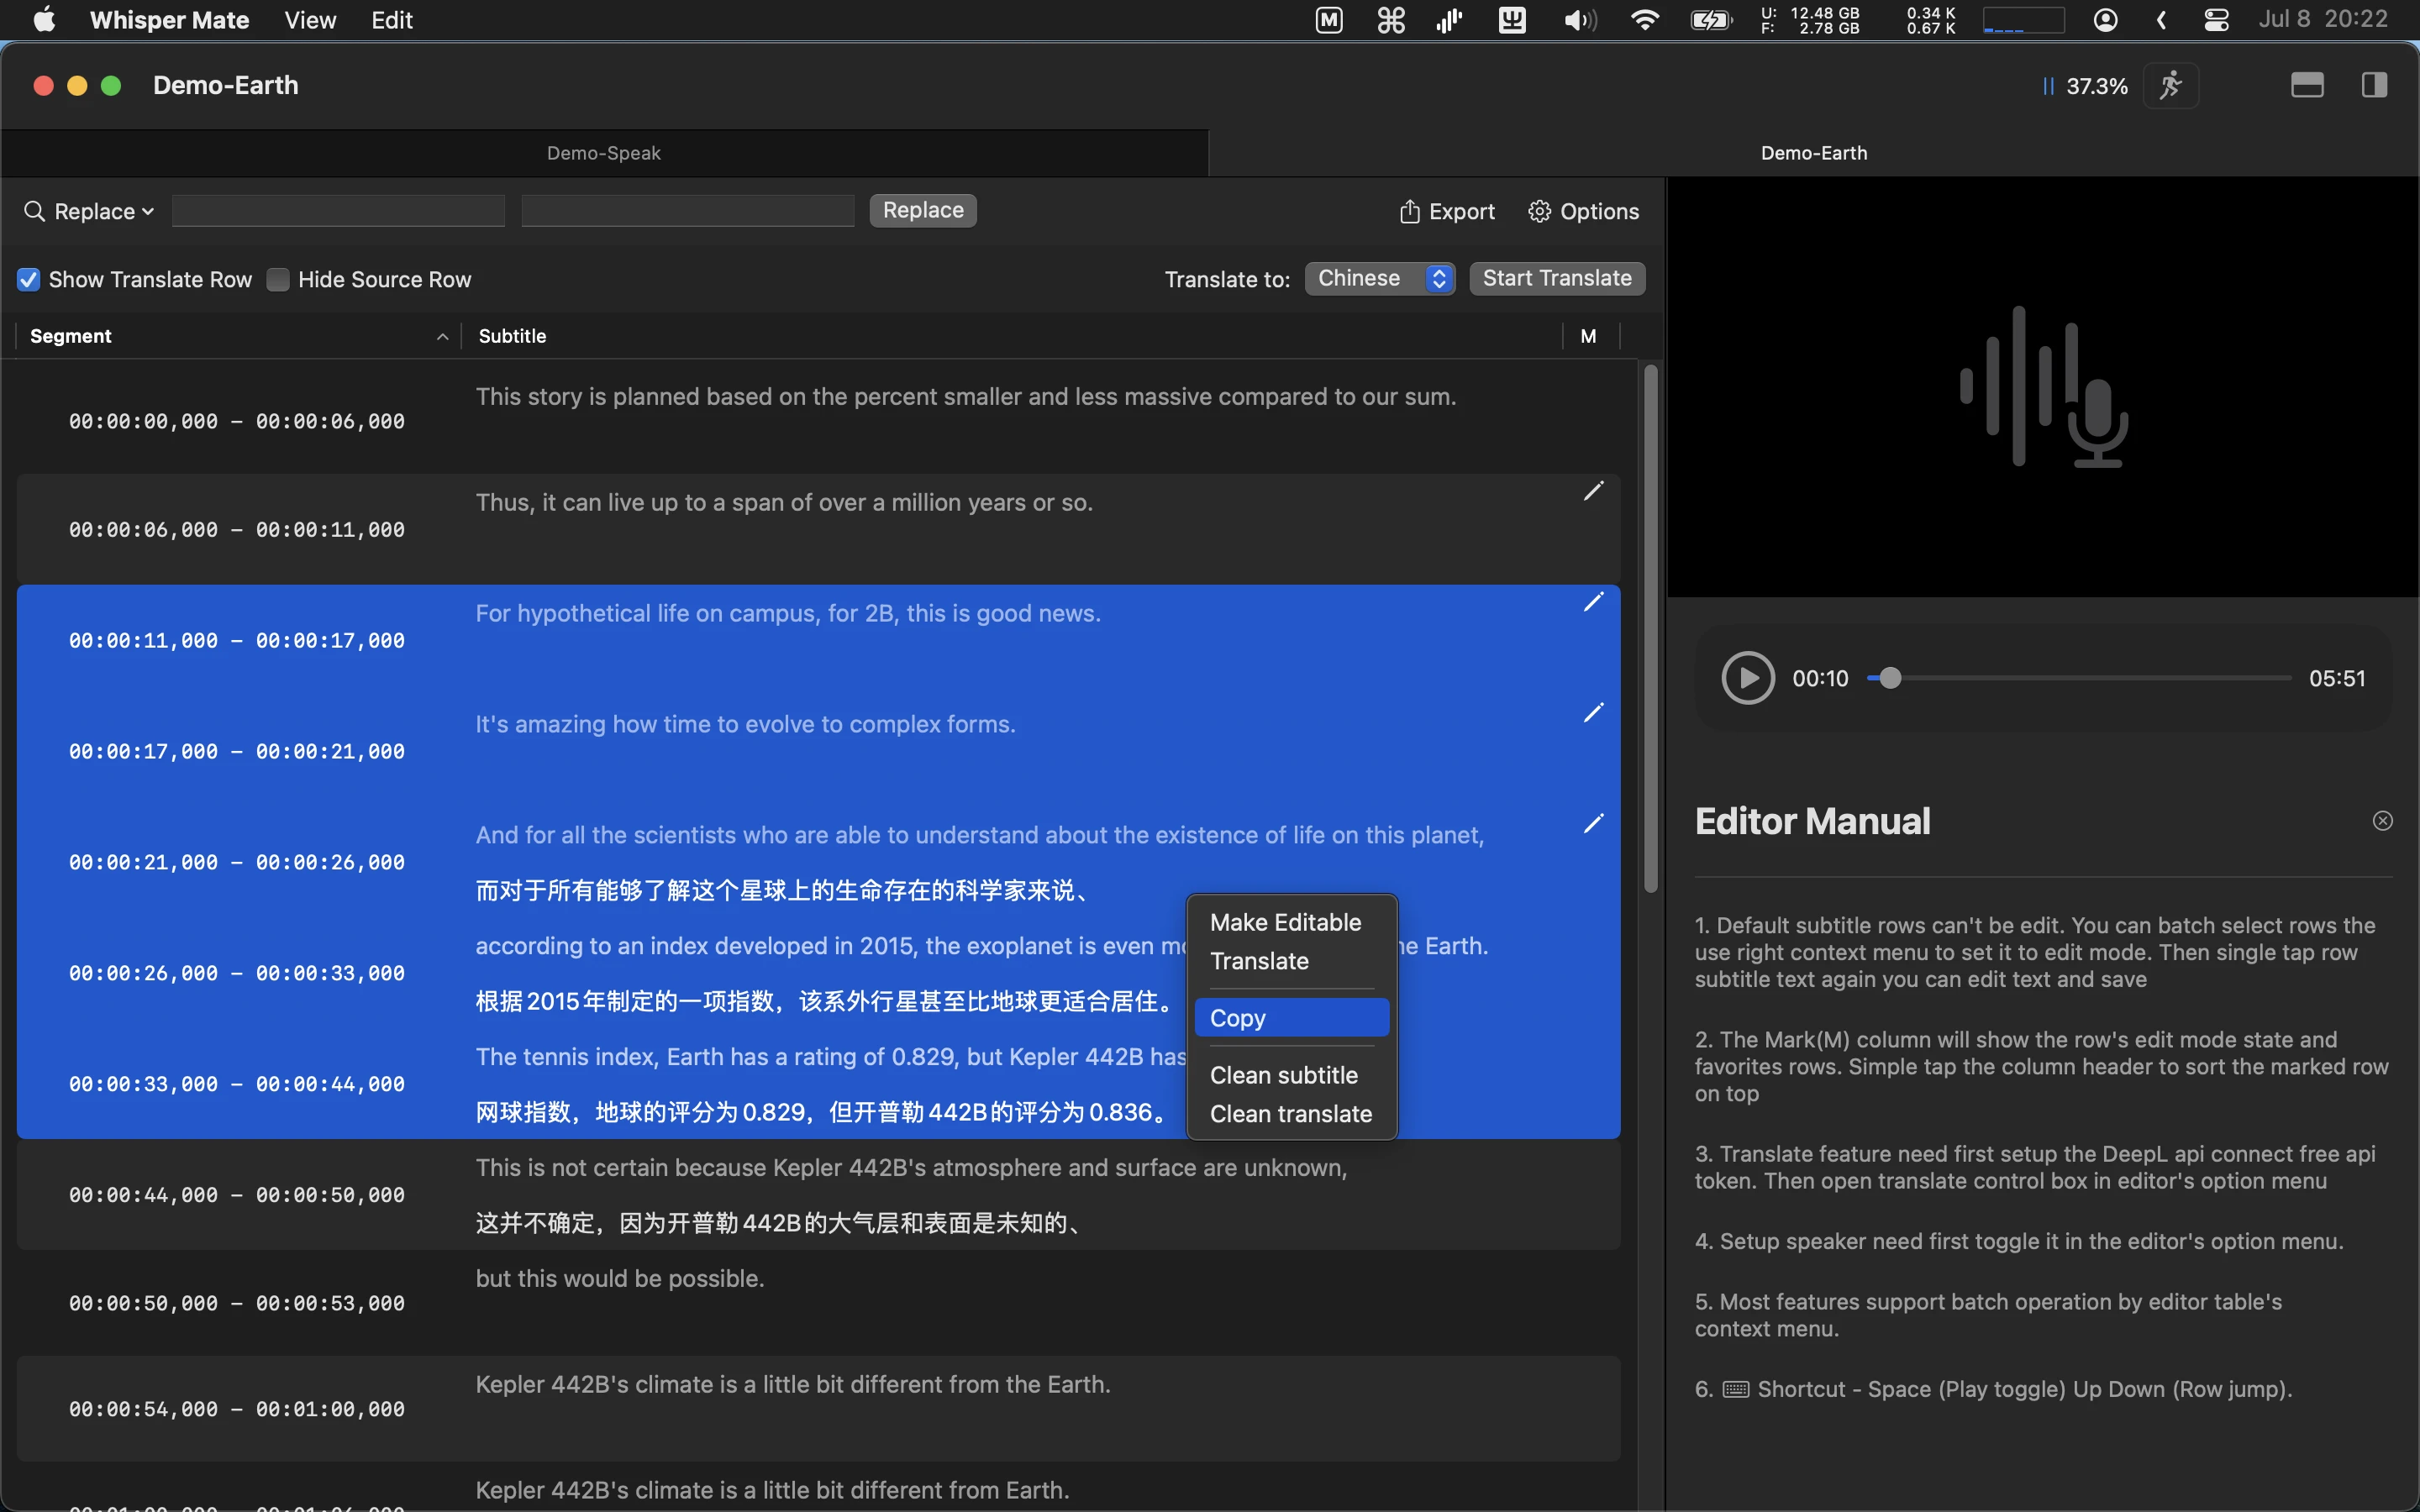Click pencil icon on the 00:00:17,000 row
Screen dimensions: 2420x1512
(x=1594, y=712)
